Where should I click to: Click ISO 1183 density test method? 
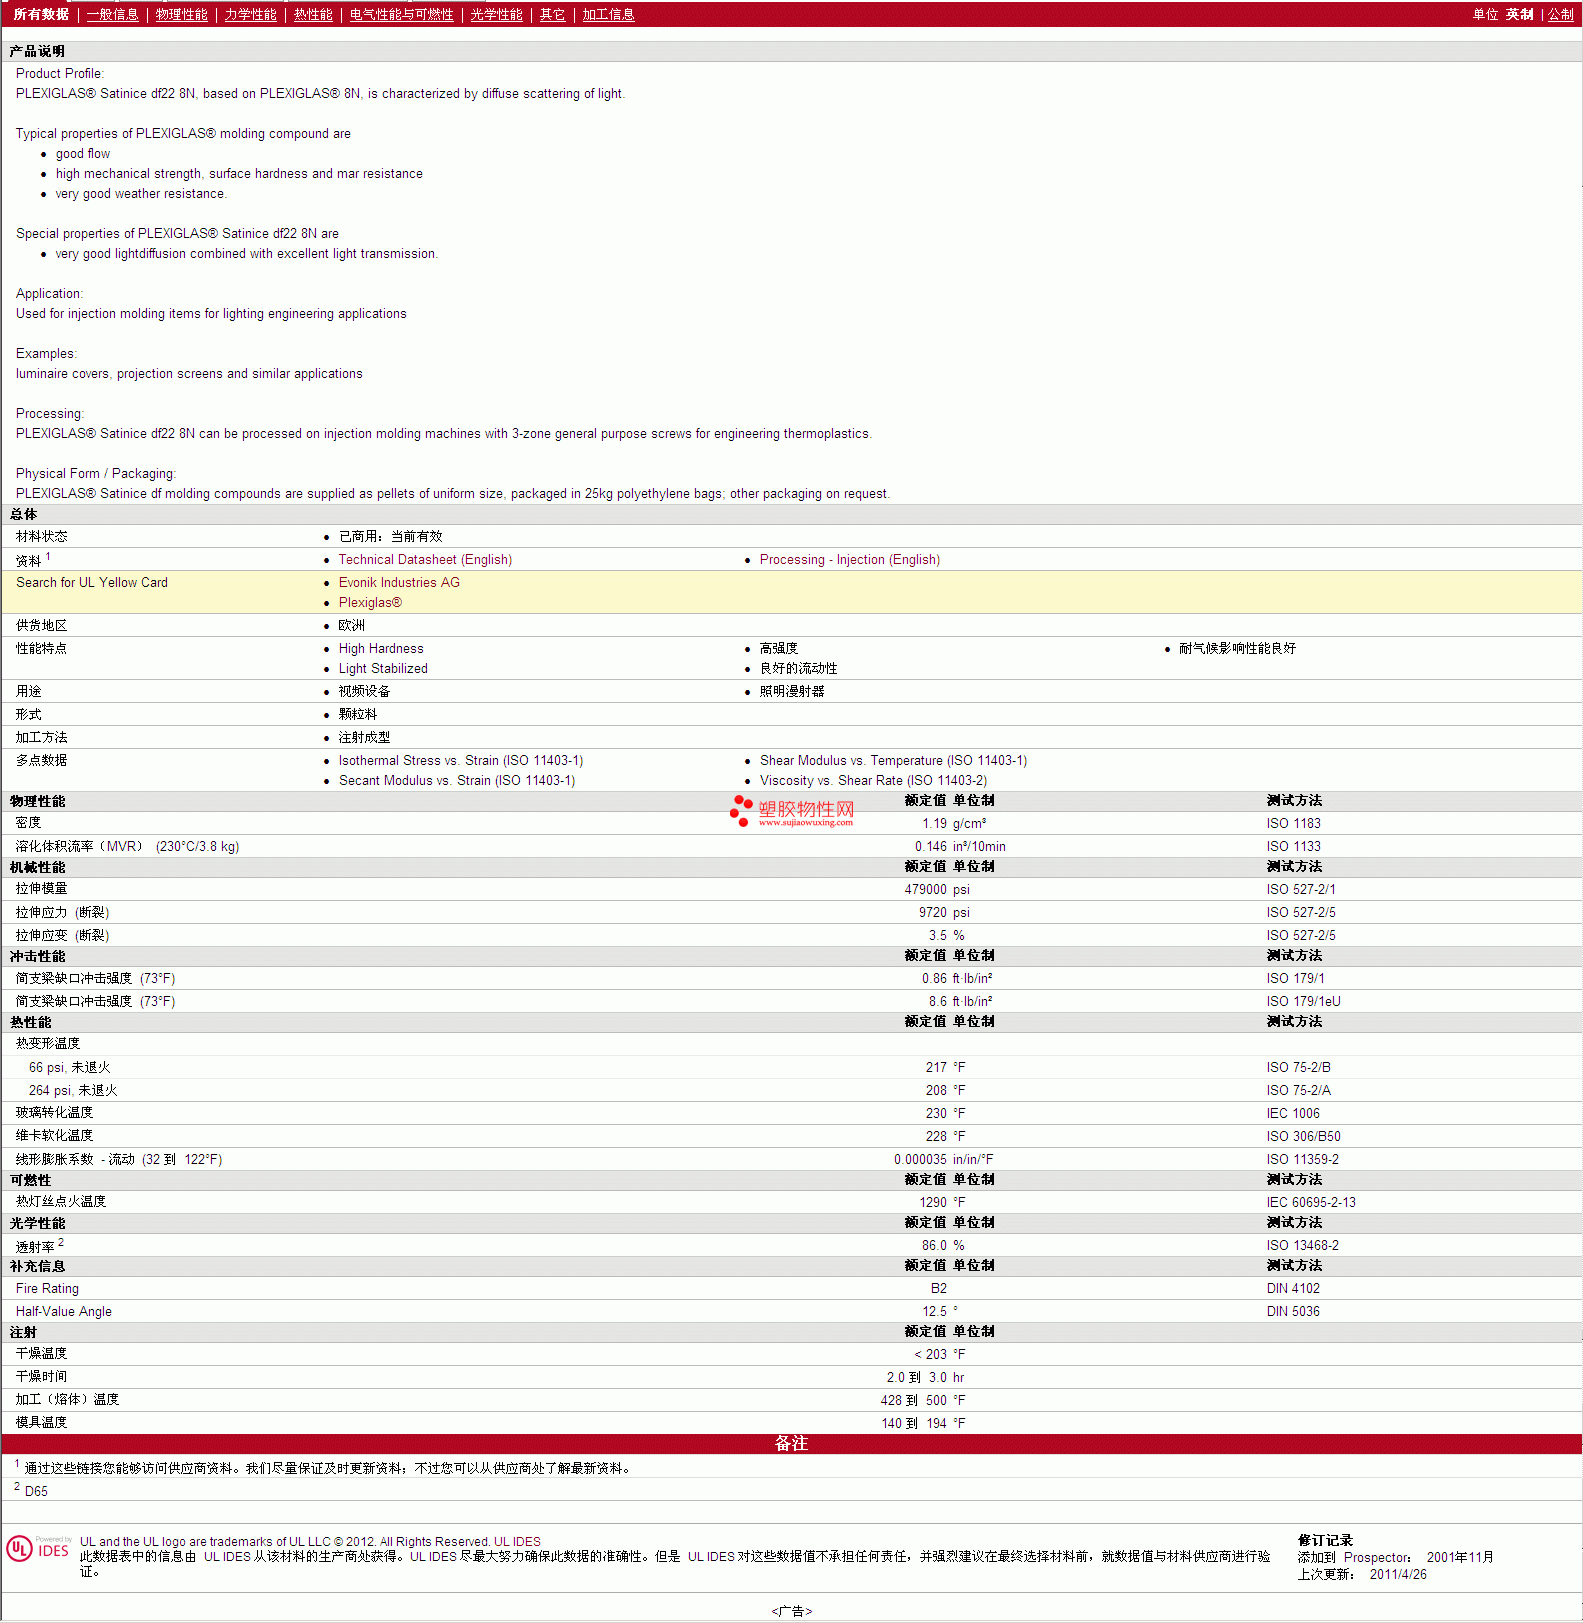[x=1293, y=824]
